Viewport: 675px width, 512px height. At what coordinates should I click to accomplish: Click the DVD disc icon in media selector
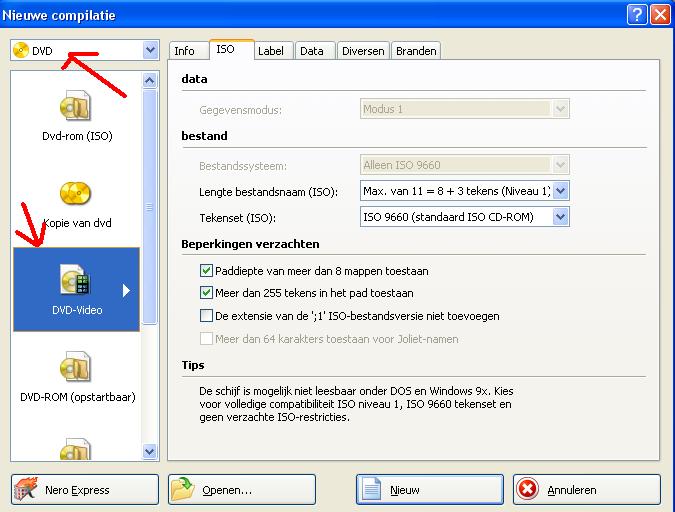[x=21, y=50]
